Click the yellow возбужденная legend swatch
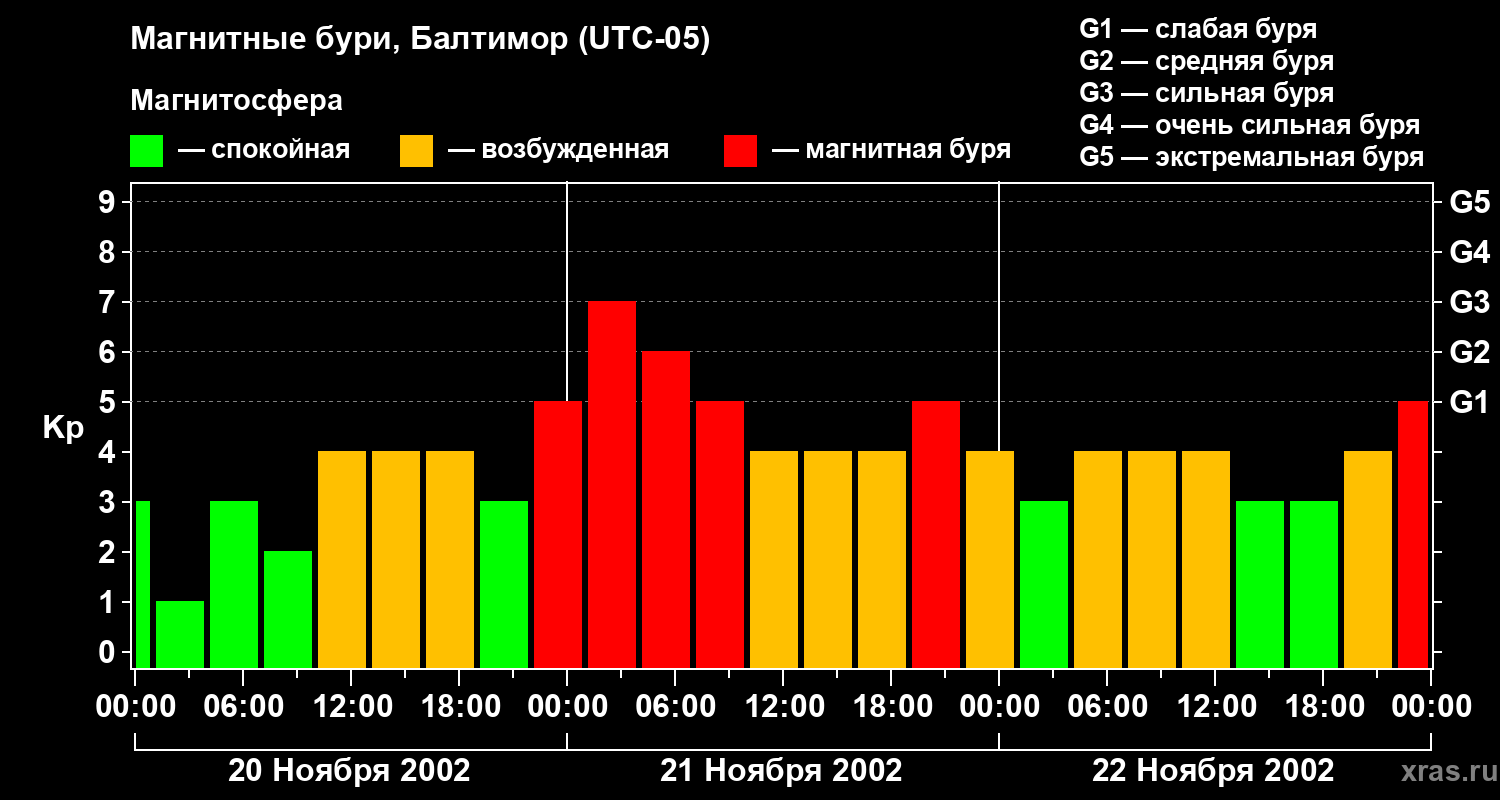1500x800 pixels. (416, 151)
